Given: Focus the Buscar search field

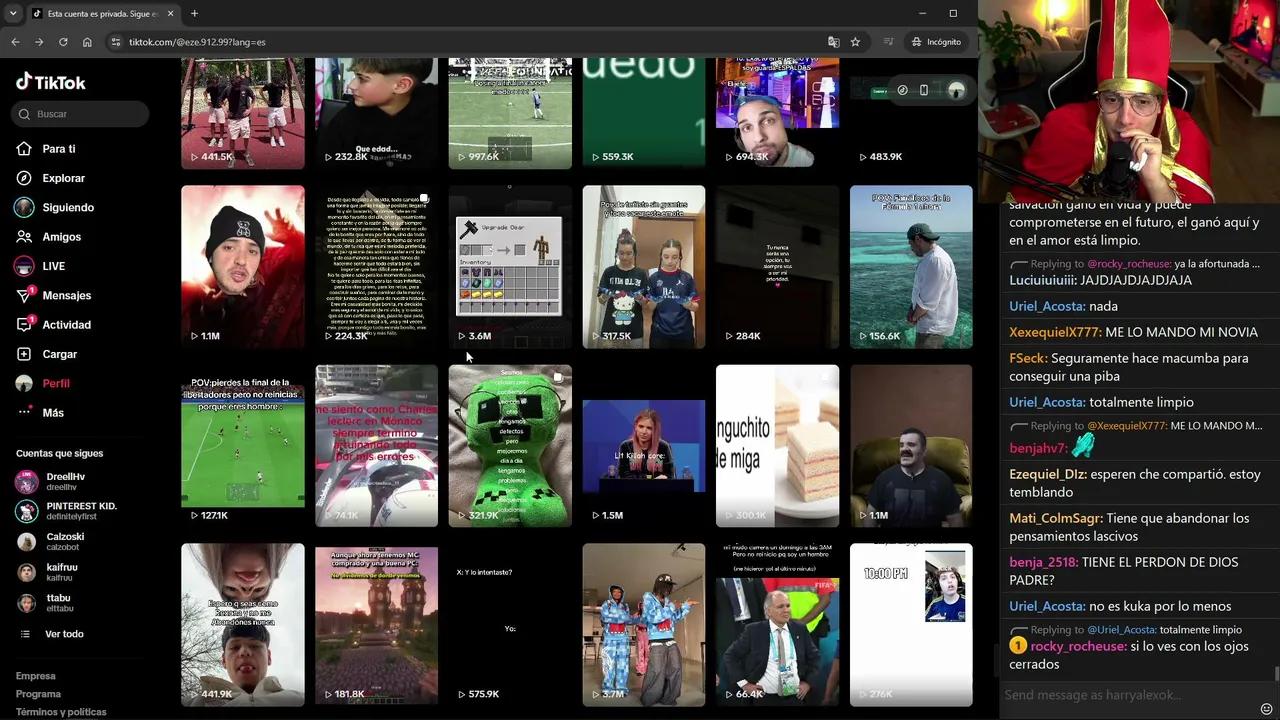Looking at the screenshot, I should tap(82, 114).
